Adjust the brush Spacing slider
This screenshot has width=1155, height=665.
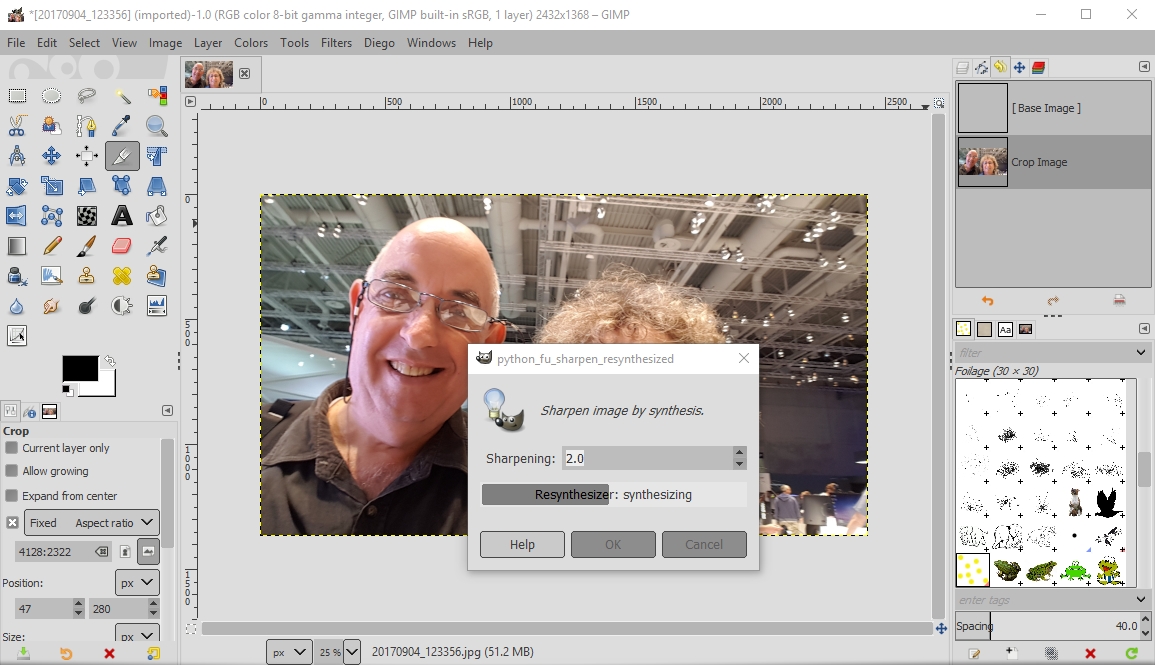tap(1047, 626)
